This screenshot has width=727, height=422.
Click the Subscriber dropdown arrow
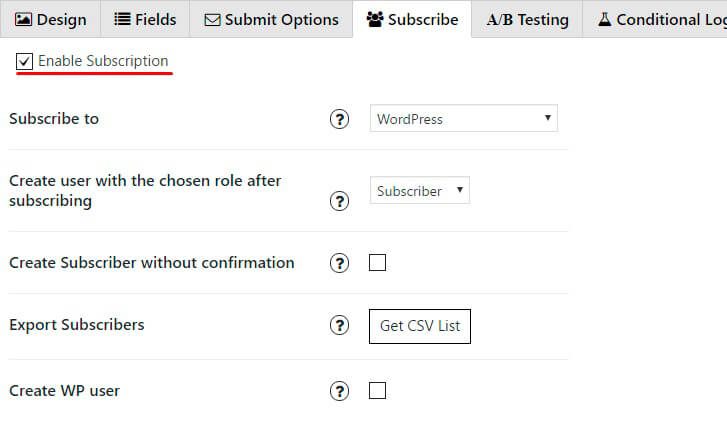pyautogui.click(x=460, y=190)
